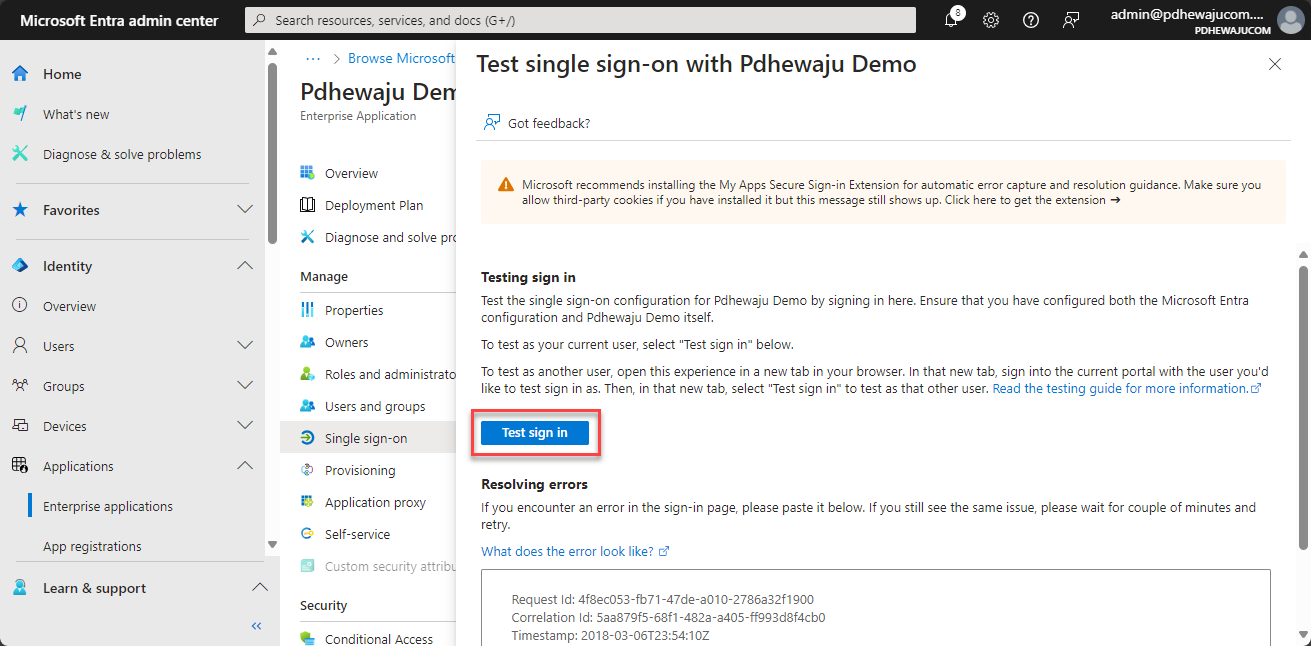Viewport: 1311px width, 646px height.
Task: Click the help question mark icon
Action: (1031, 20)
